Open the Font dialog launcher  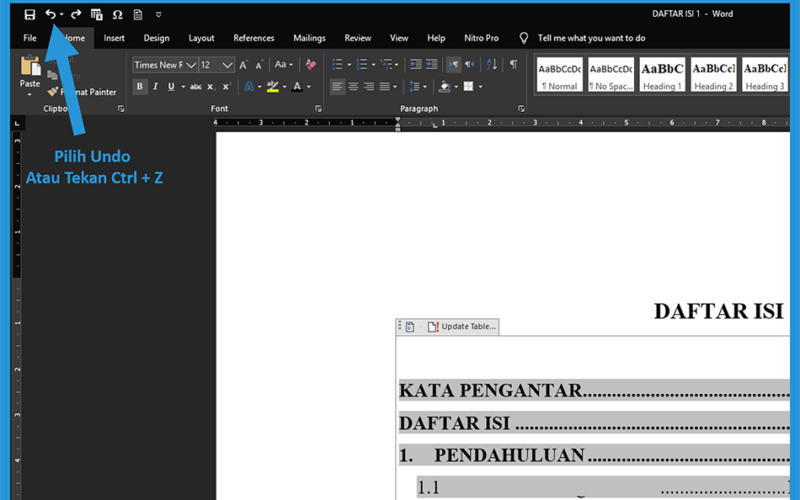click(x=318, y=109)
